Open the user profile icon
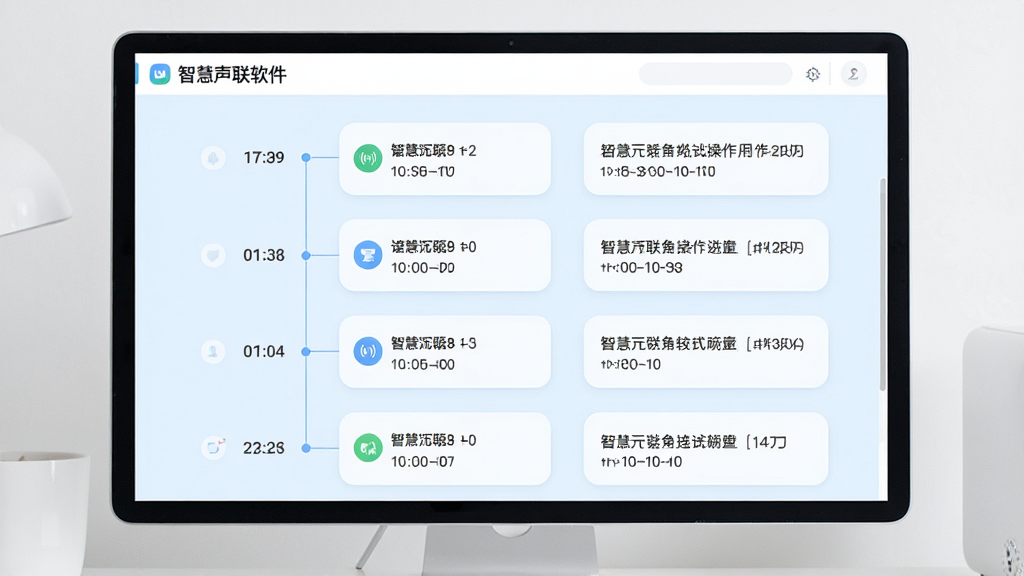Image resolution: width=1024 pixels, height=576 pixels. coord(854,74)
